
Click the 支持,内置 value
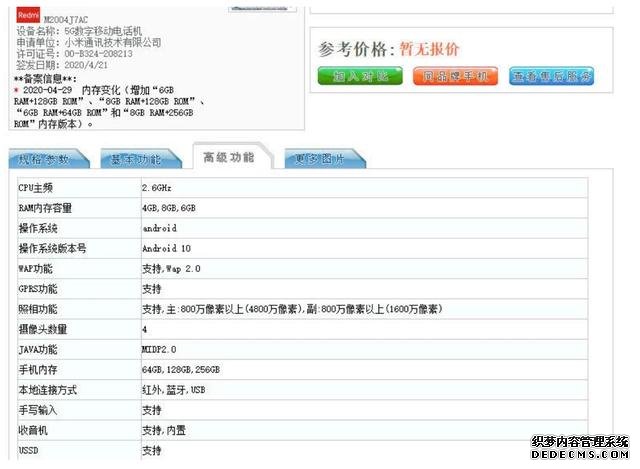pos(164,430)
